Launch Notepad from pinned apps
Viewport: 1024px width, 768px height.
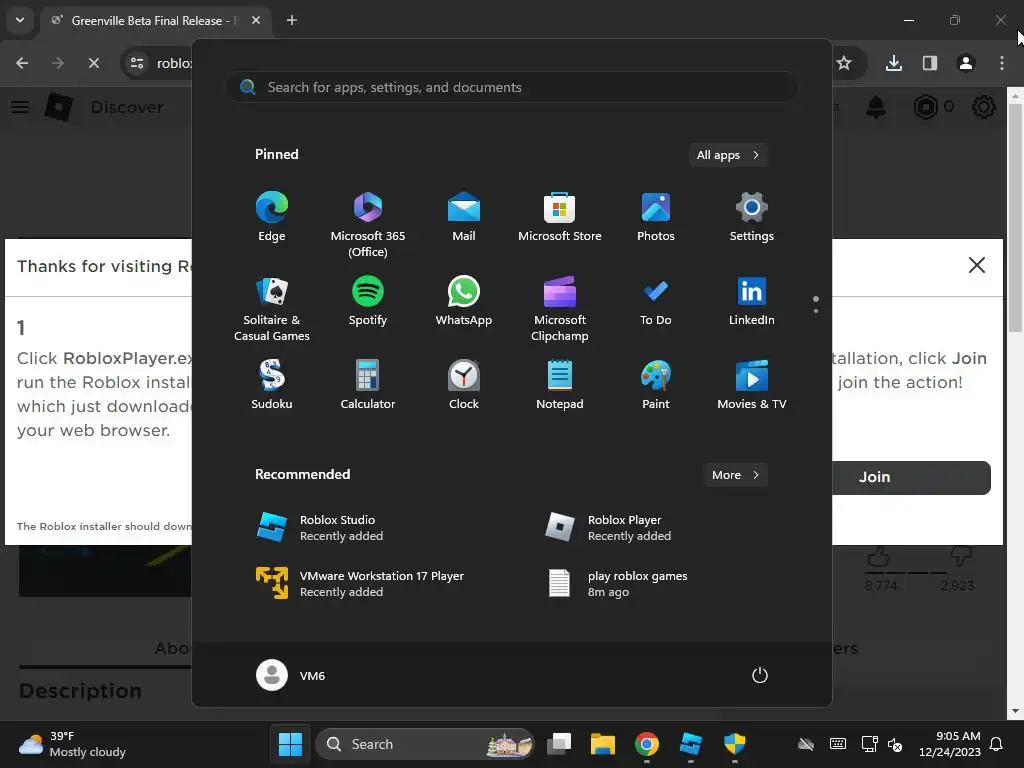560,385
